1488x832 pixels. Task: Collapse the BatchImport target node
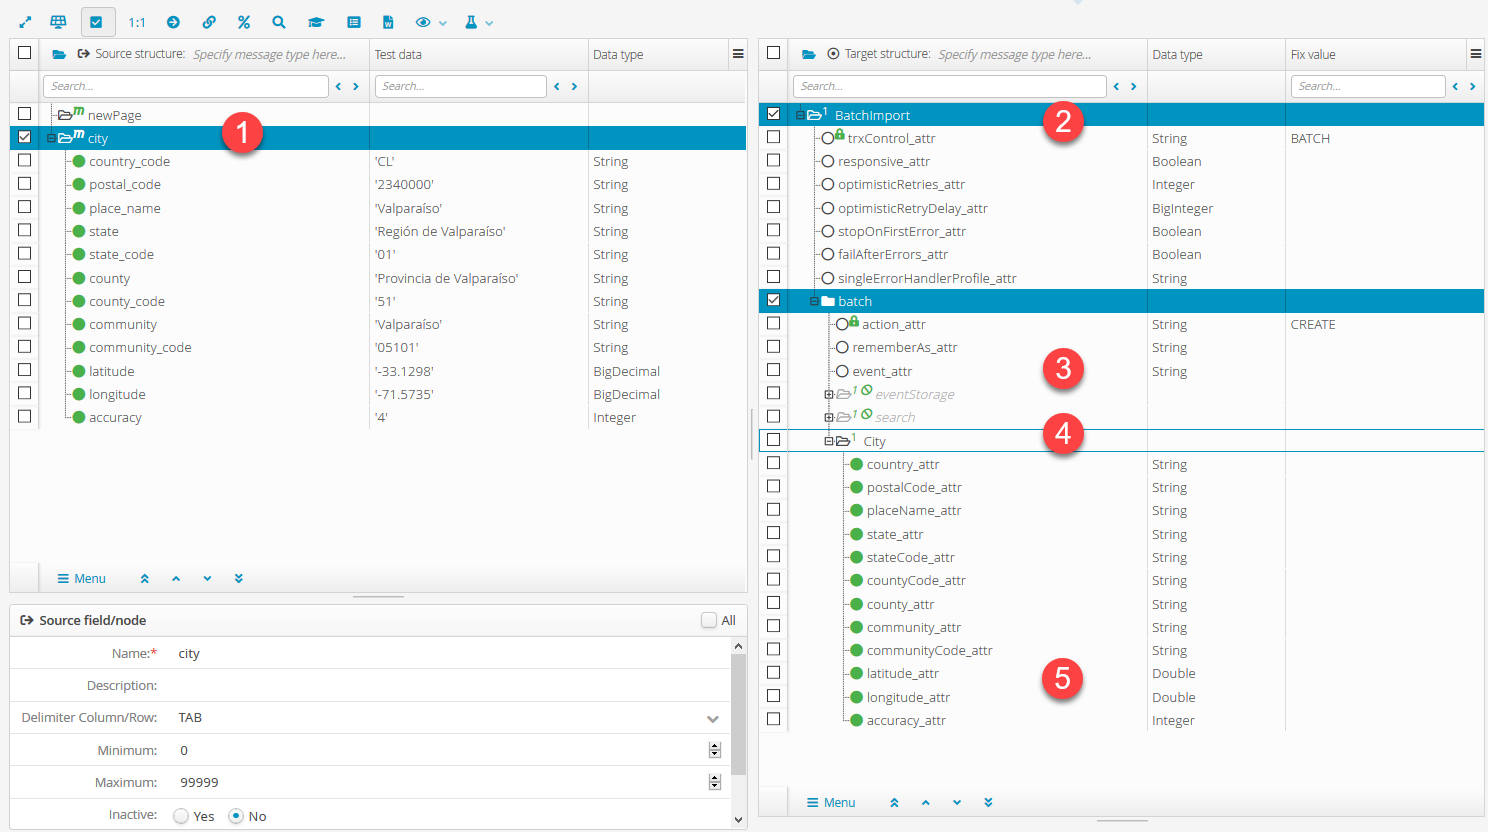(800, 115)
